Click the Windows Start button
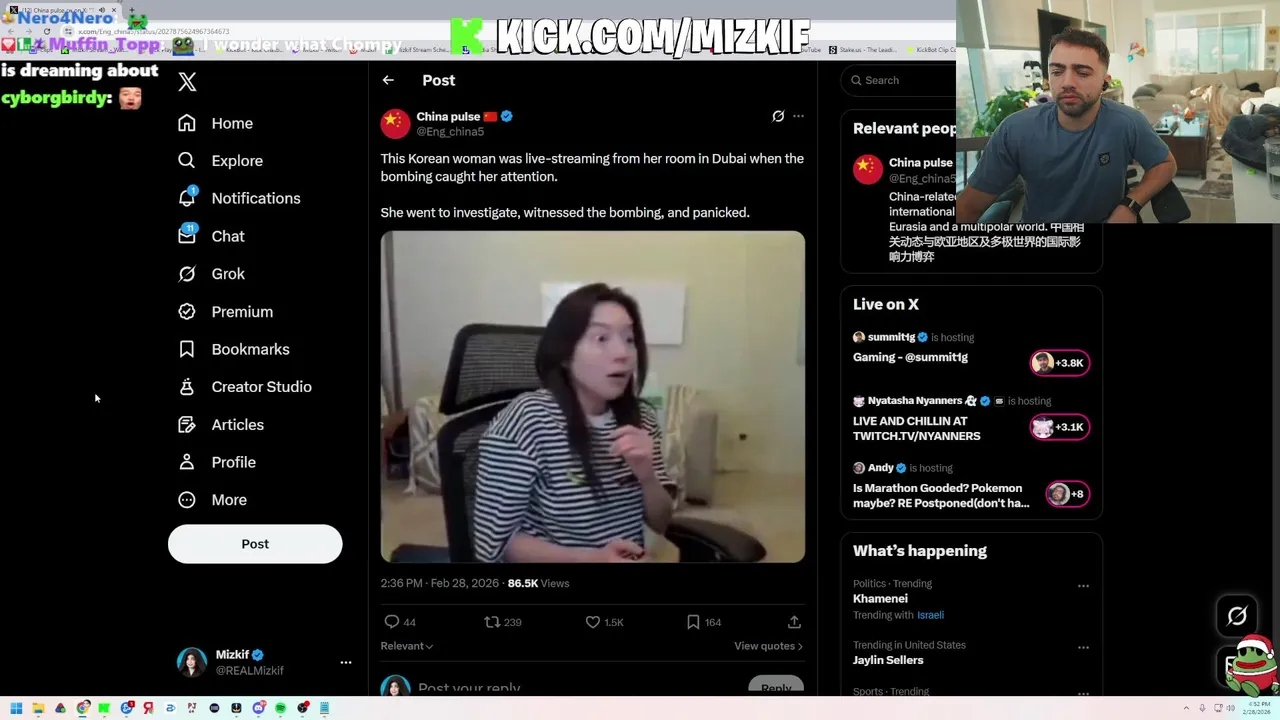The image size is (1280, 720). 16,708
